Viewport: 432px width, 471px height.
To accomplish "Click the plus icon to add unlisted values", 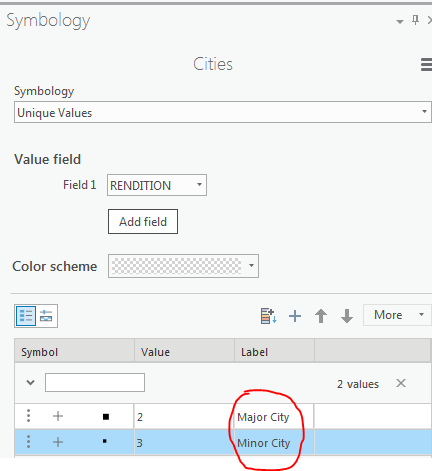I will tap(295, 316).
